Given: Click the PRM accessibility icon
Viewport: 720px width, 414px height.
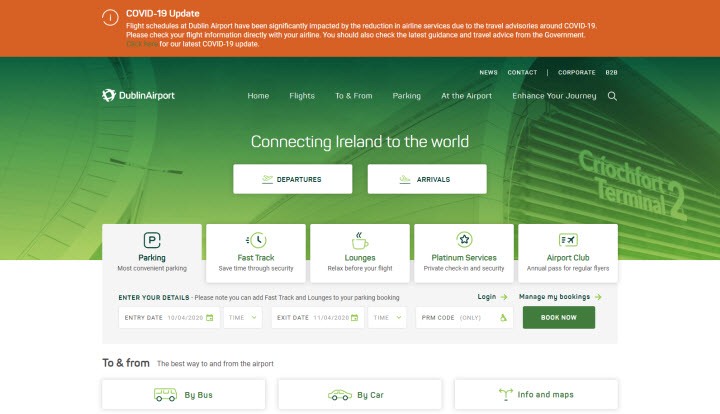Looking at the screenshot, I should tap(503, 318).
